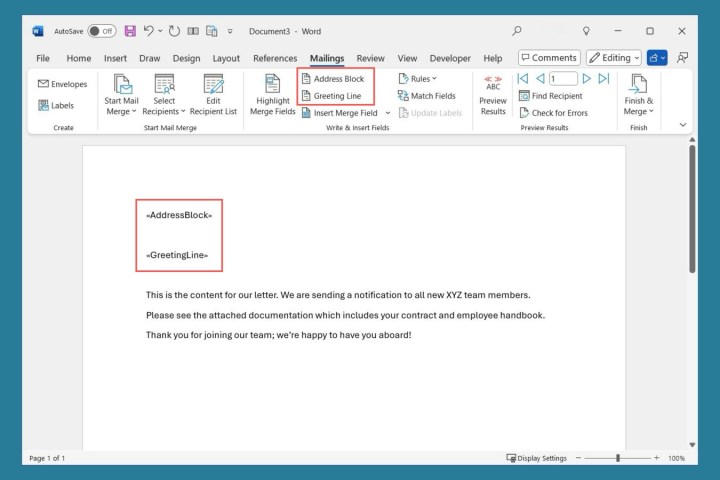Expand the Start Mail Merge dropdown
The height and width of the screenshot is (480, 720).
[x=122, y=94]
